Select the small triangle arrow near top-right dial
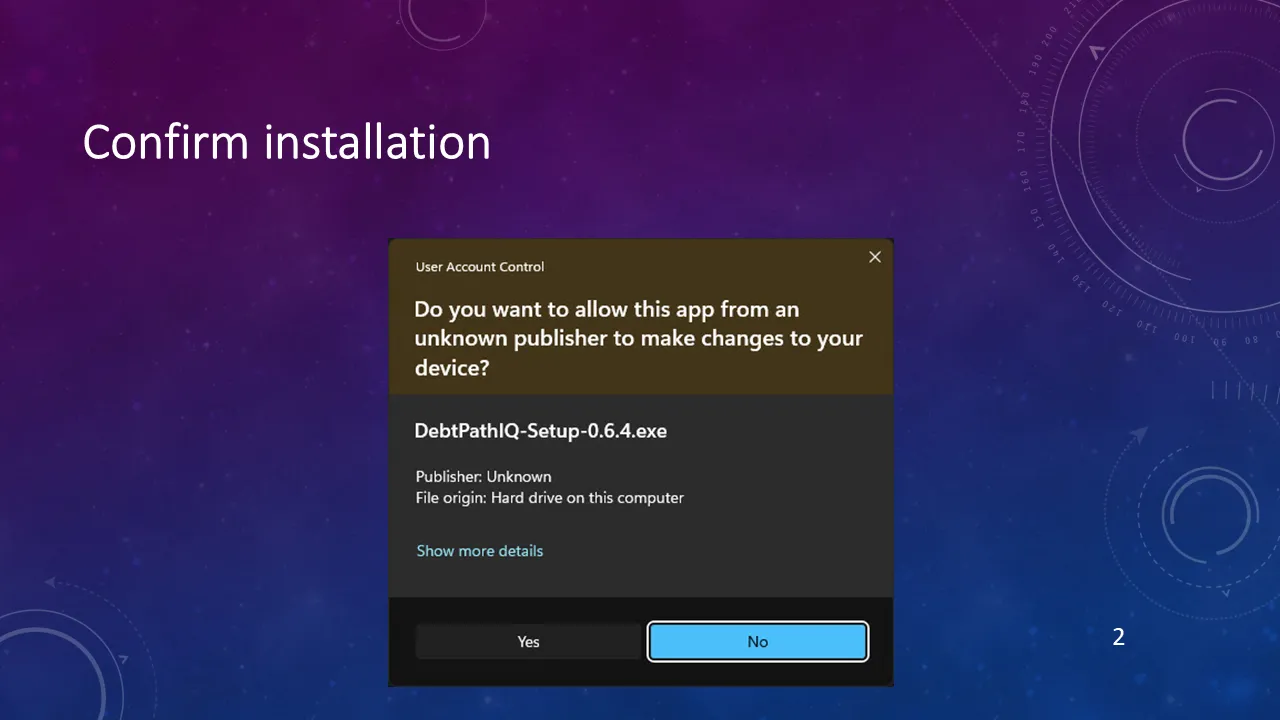1280x720 pixels. 1097,51
